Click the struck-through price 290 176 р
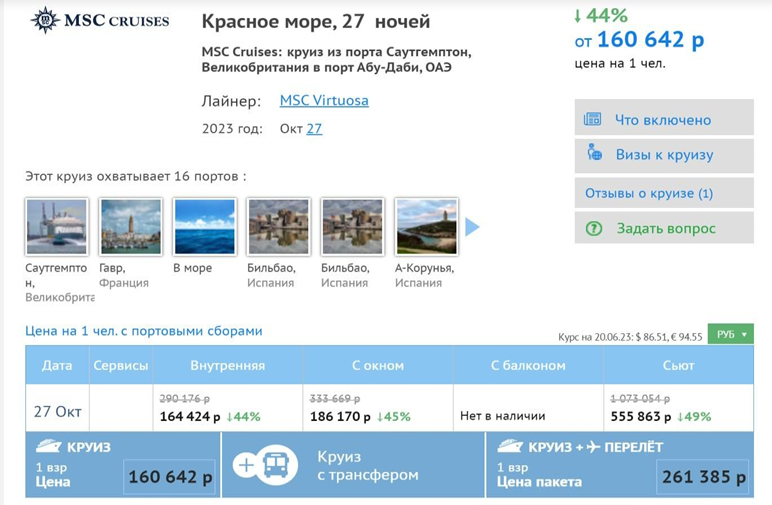This screenshot has height=505, width=772. coord(185,398)
